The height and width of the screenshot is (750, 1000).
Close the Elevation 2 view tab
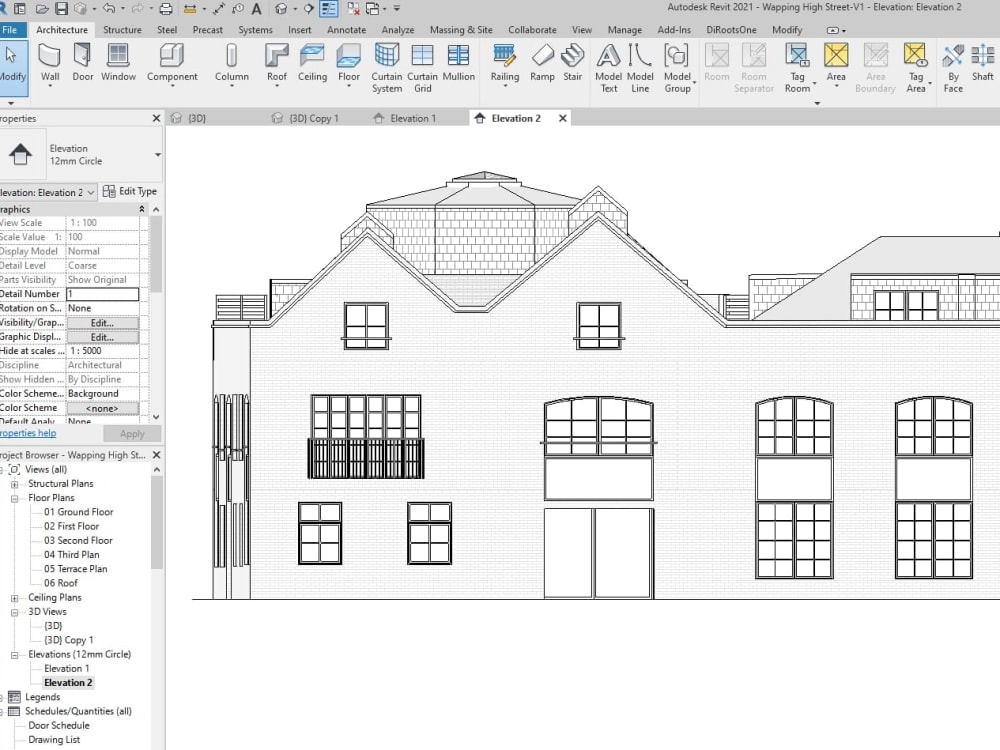click(562, 118)
